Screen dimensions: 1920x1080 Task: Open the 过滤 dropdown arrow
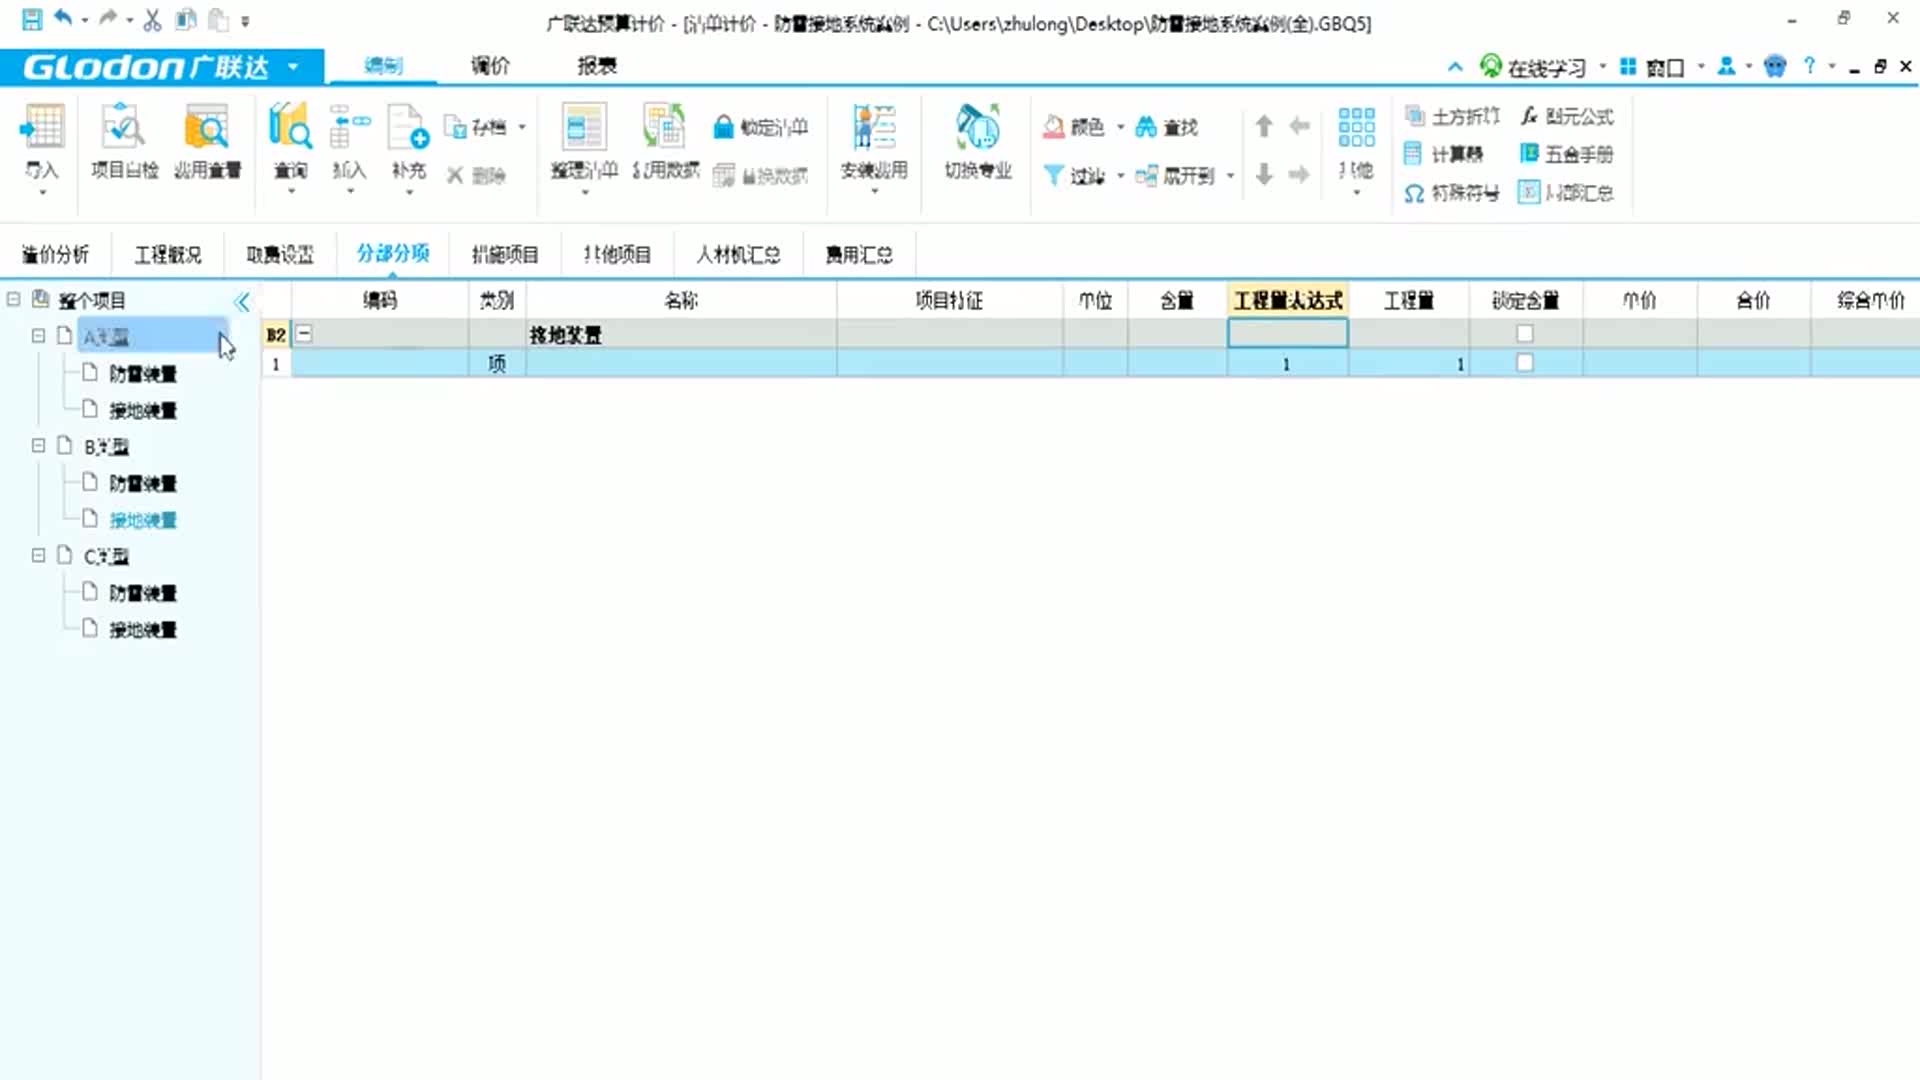(1120, 176)
